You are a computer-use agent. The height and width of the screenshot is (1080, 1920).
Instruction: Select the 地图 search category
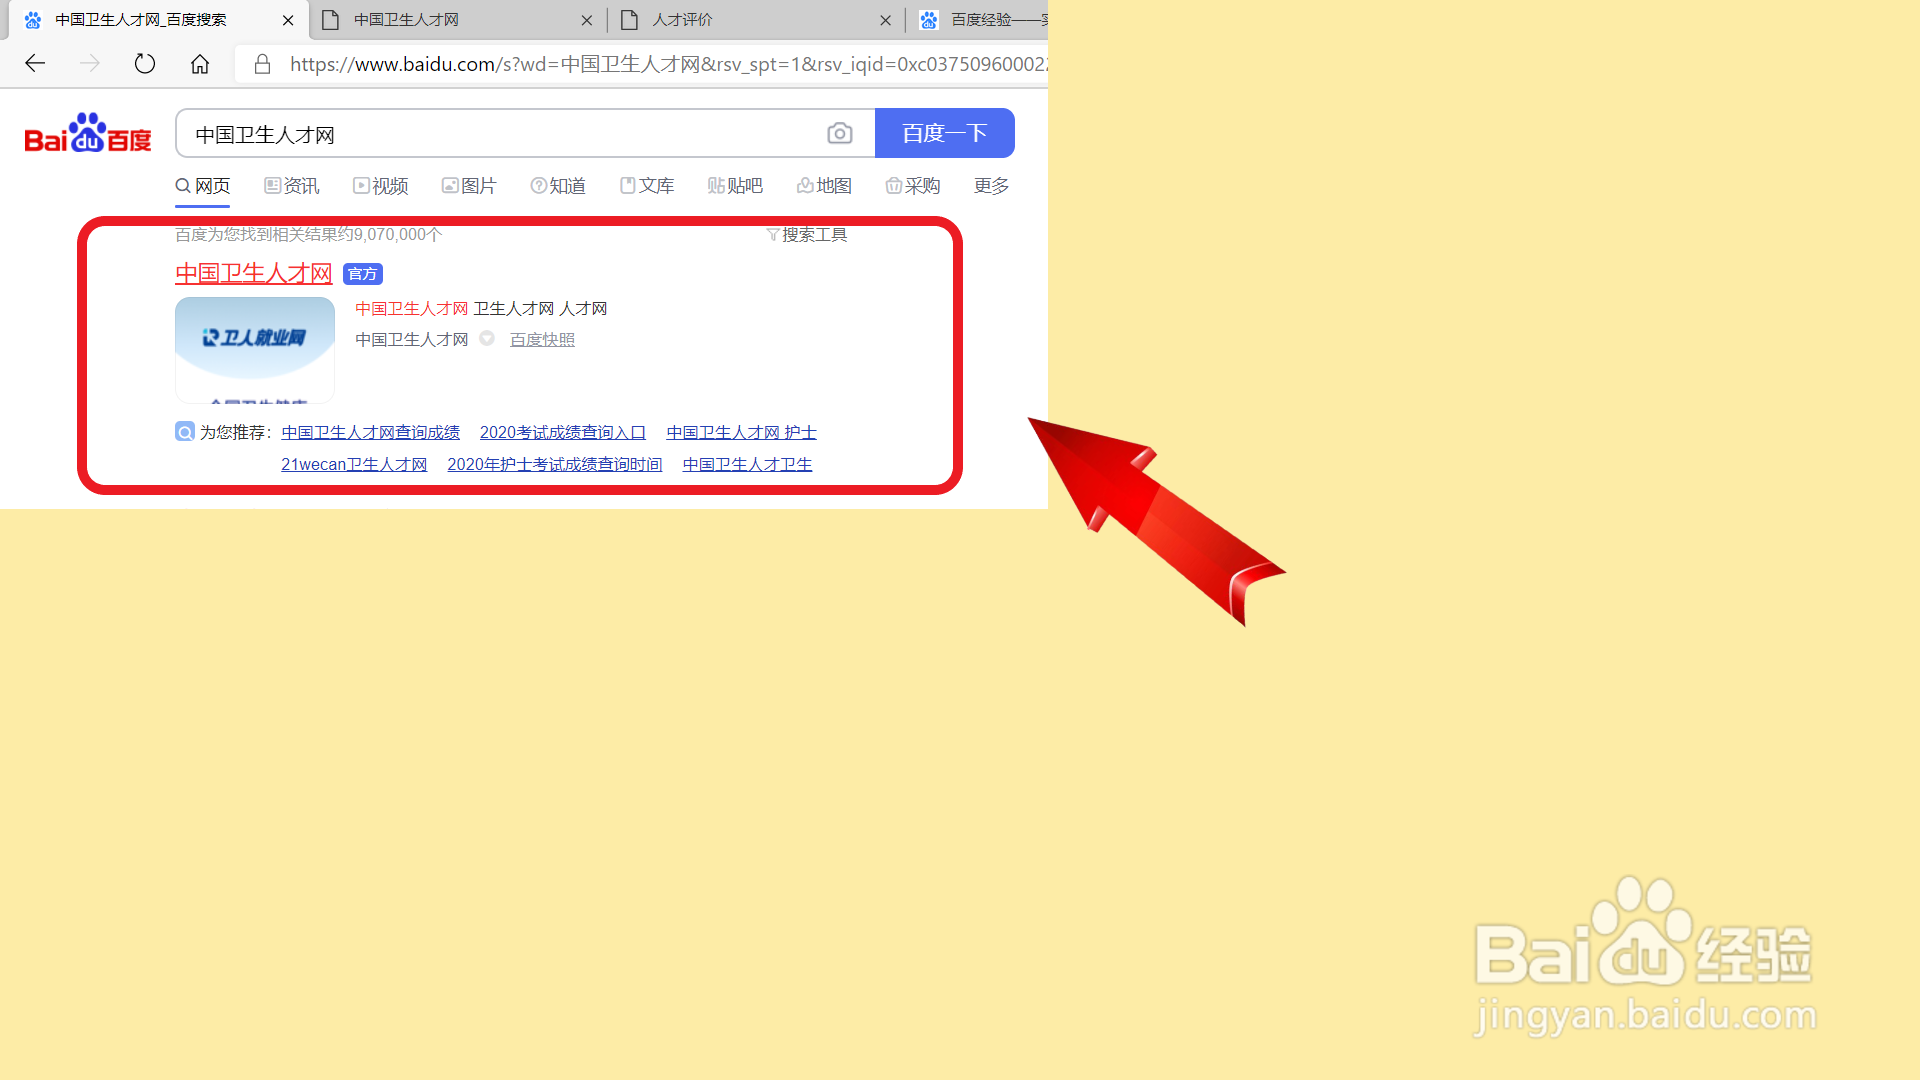[824, 186]
